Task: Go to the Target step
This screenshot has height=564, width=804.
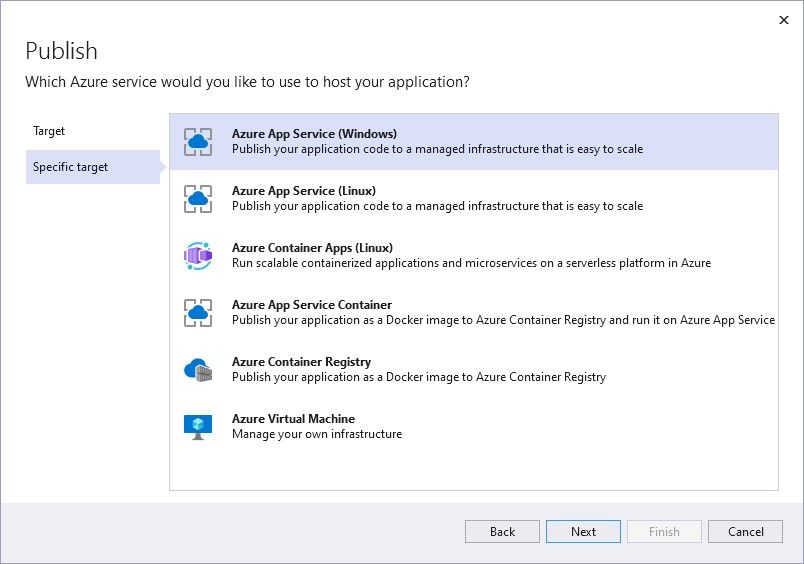Action: [x=49, y=131]
